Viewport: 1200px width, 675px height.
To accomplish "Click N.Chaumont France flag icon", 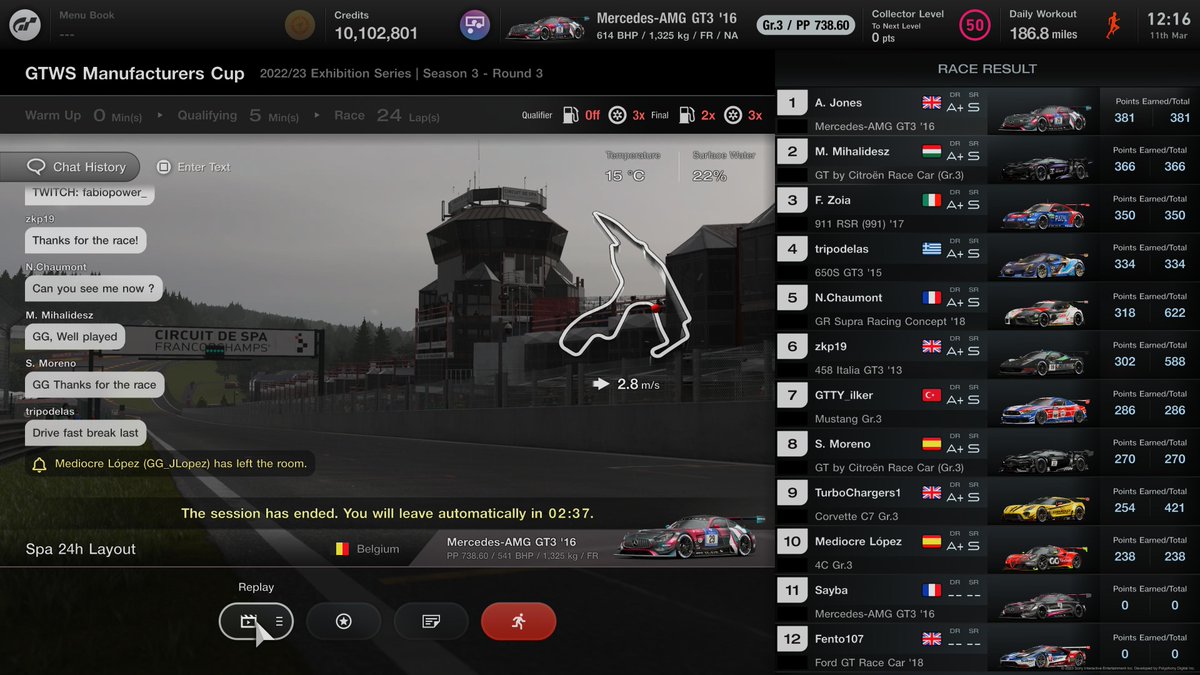I will [932, 297].
